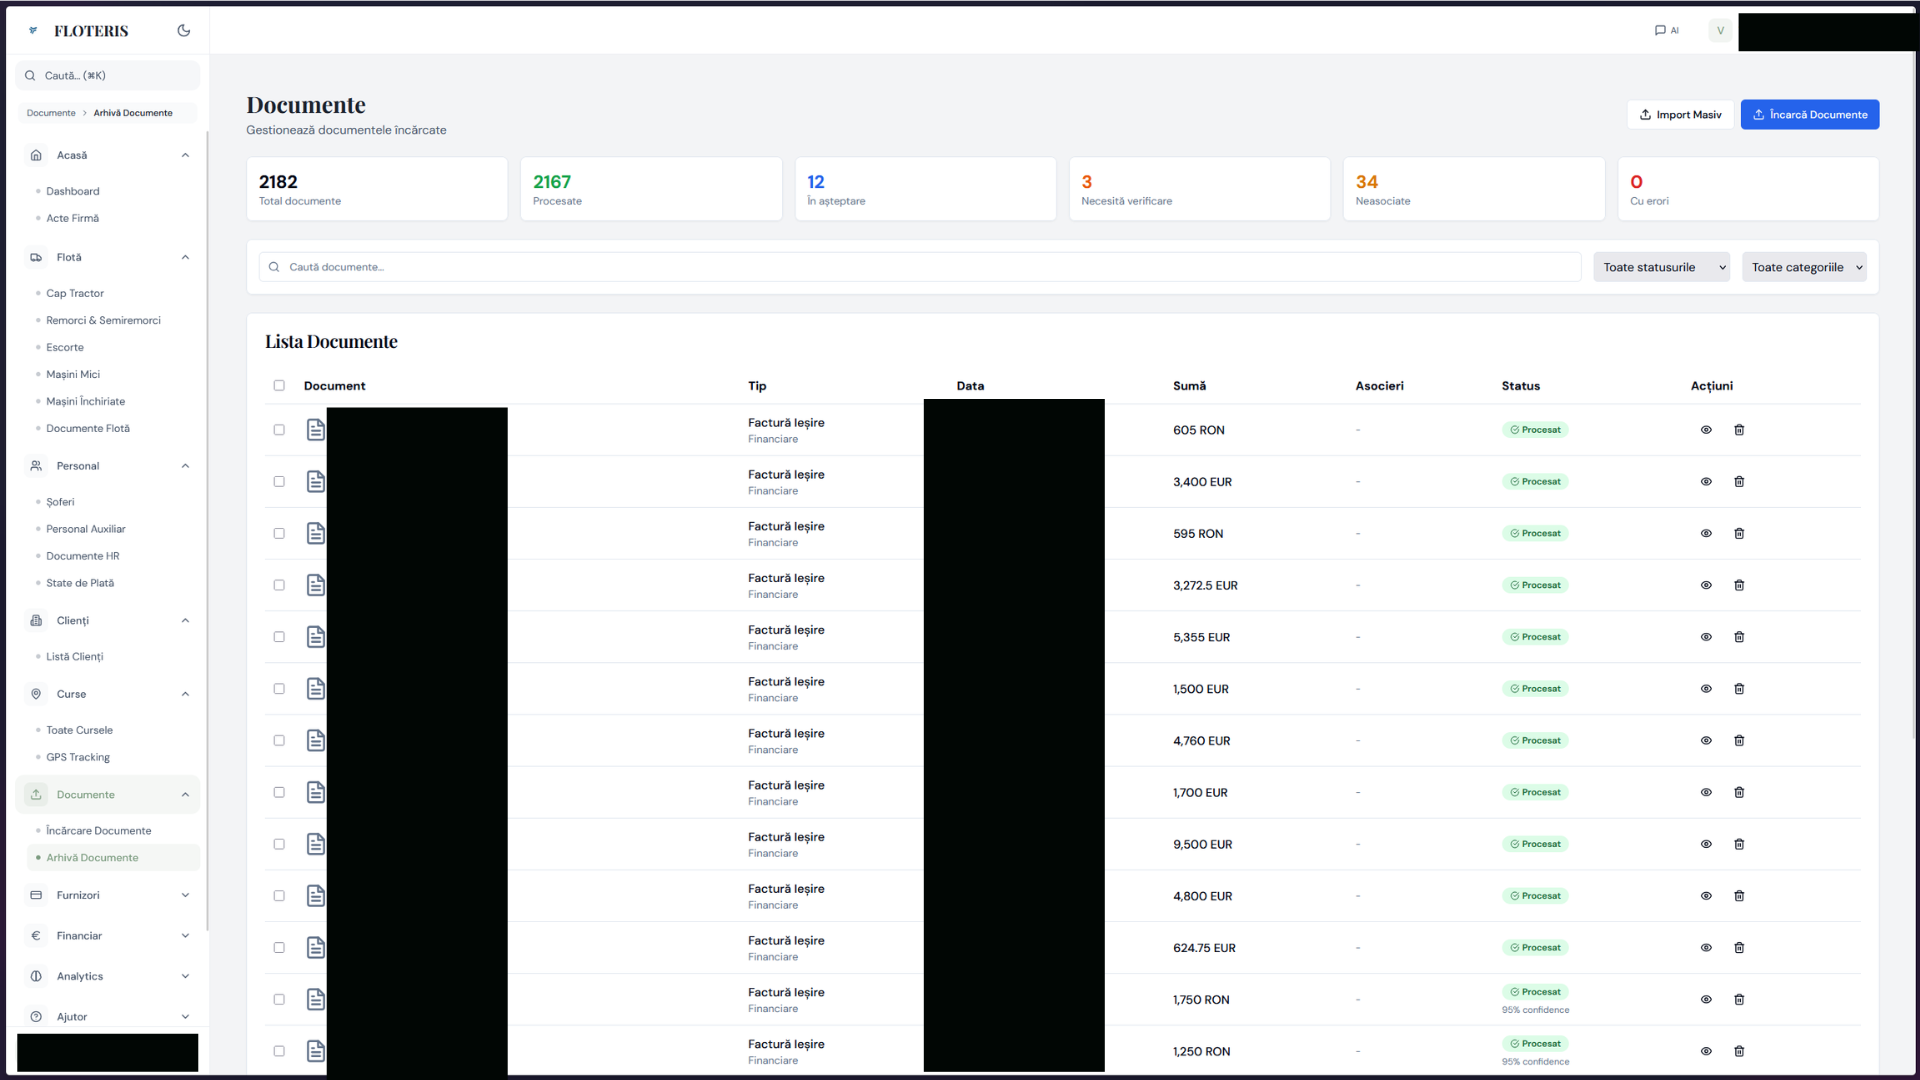Tick the select-all documents checkbox
Image resolution: width=1920 pixels, height=1080 pixels.
279,386
